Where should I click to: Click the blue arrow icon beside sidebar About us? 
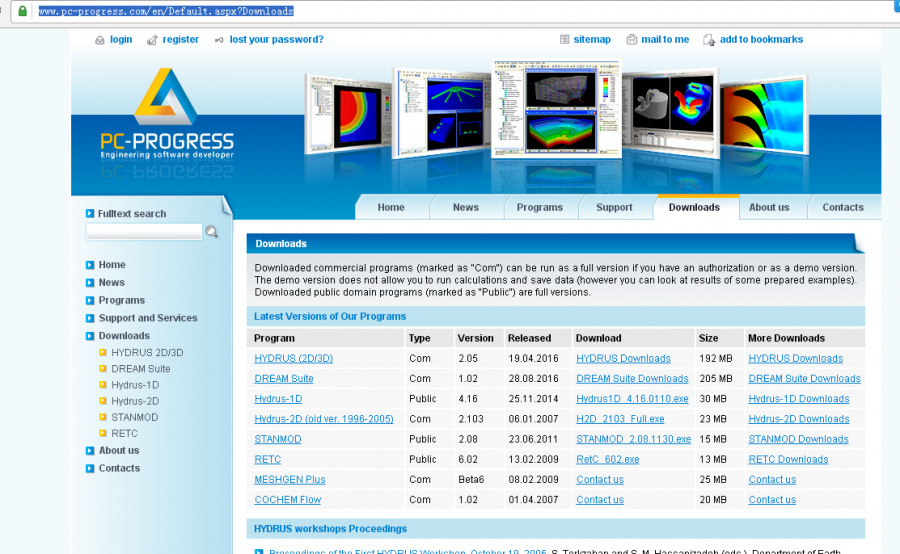(90, 451)
